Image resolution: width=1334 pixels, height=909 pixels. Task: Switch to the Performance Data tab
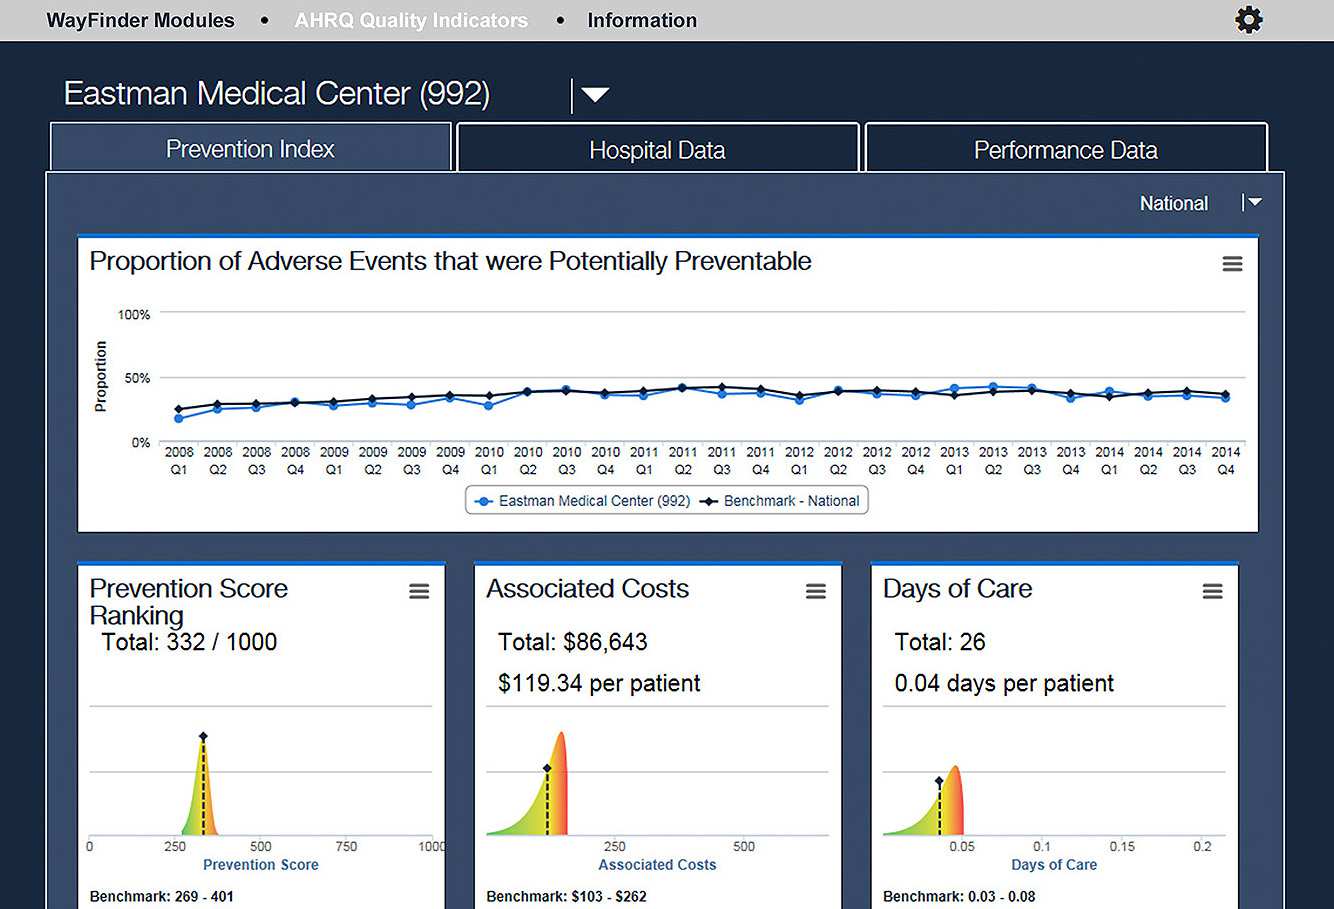[x=1066, y=149]
